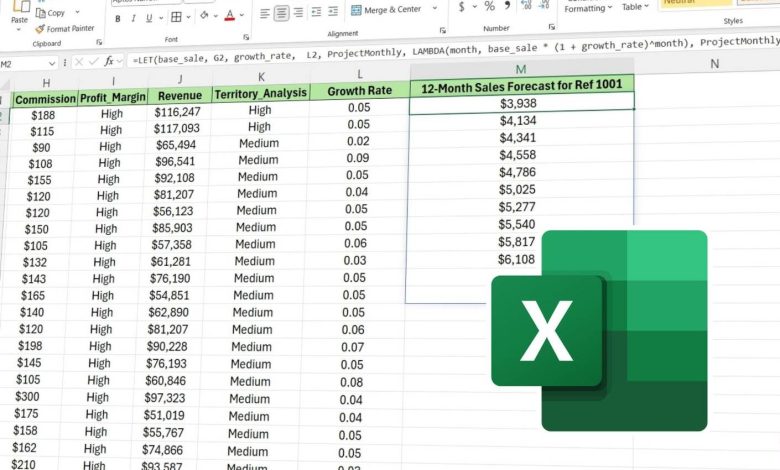Apply the fill color bucket

(205, 16)
